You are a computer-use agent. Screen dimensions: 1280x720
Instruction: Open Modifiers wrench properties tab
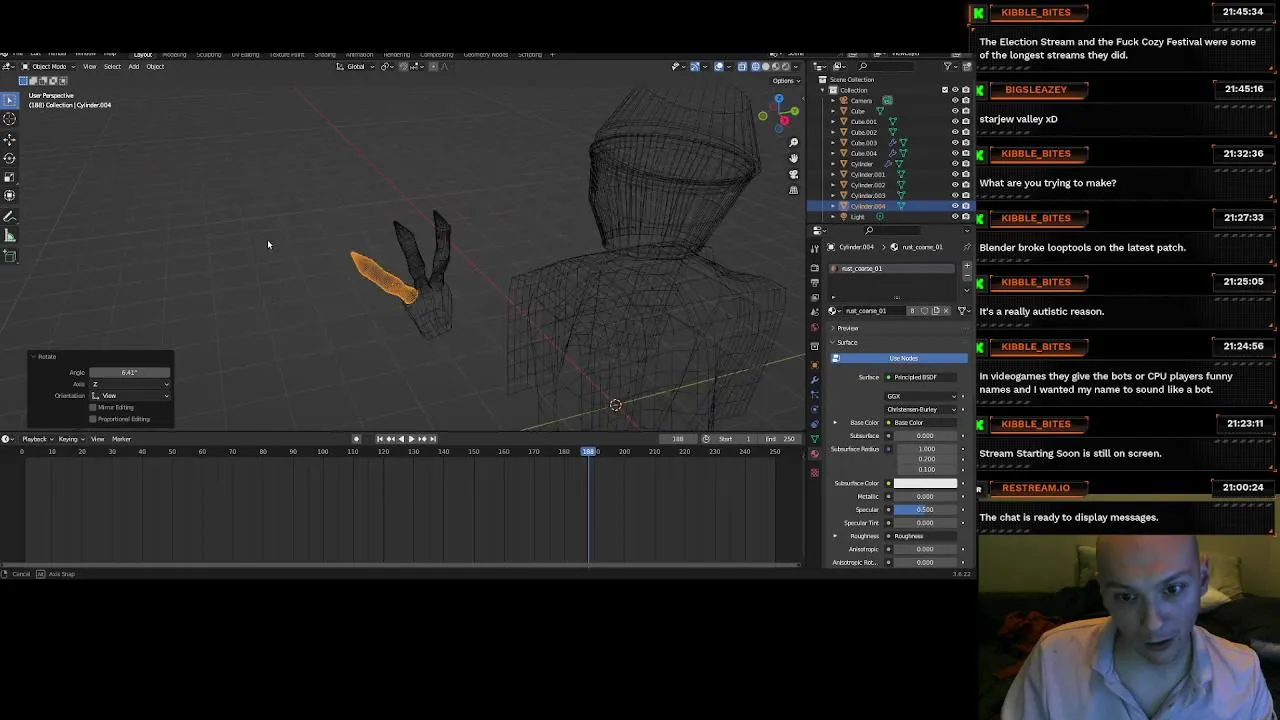pyautogui.click(x=815, y=380)
